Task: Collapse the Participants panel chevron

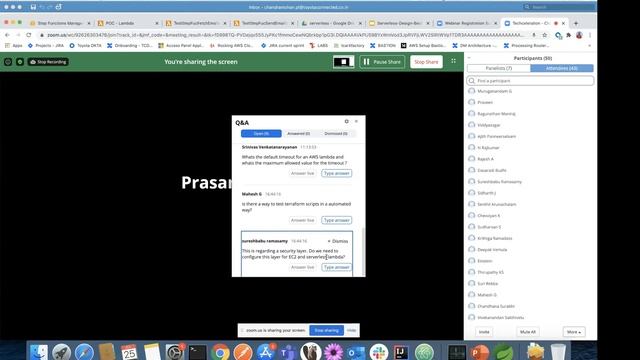Action: (x=469, y=58)
